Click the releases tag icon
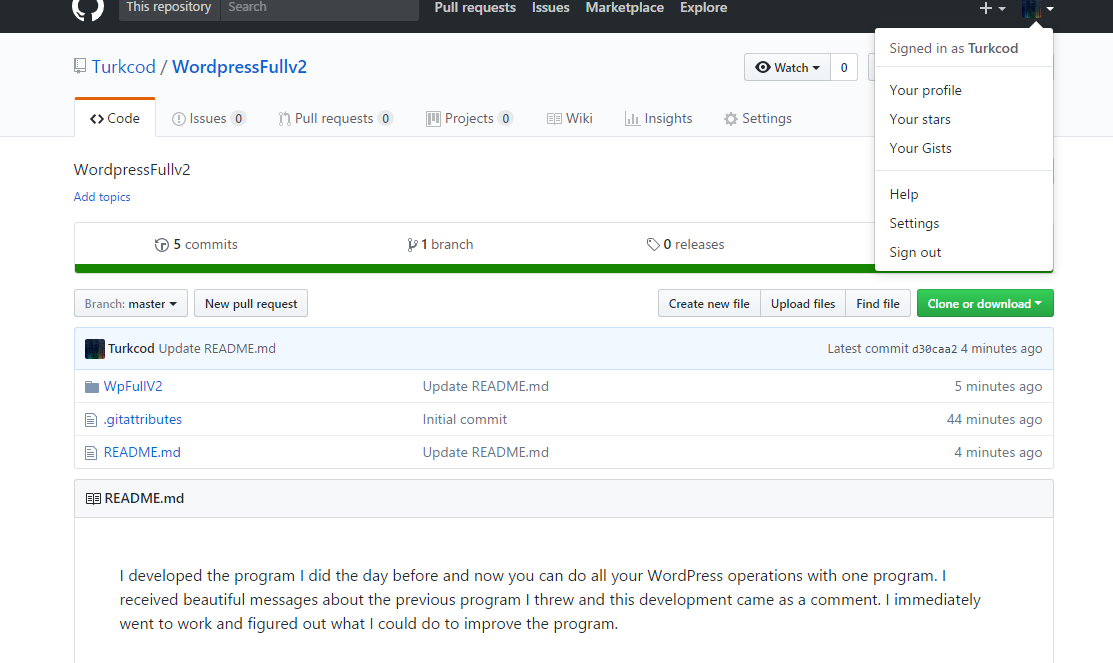1113x663 pixels. point(653,245)
